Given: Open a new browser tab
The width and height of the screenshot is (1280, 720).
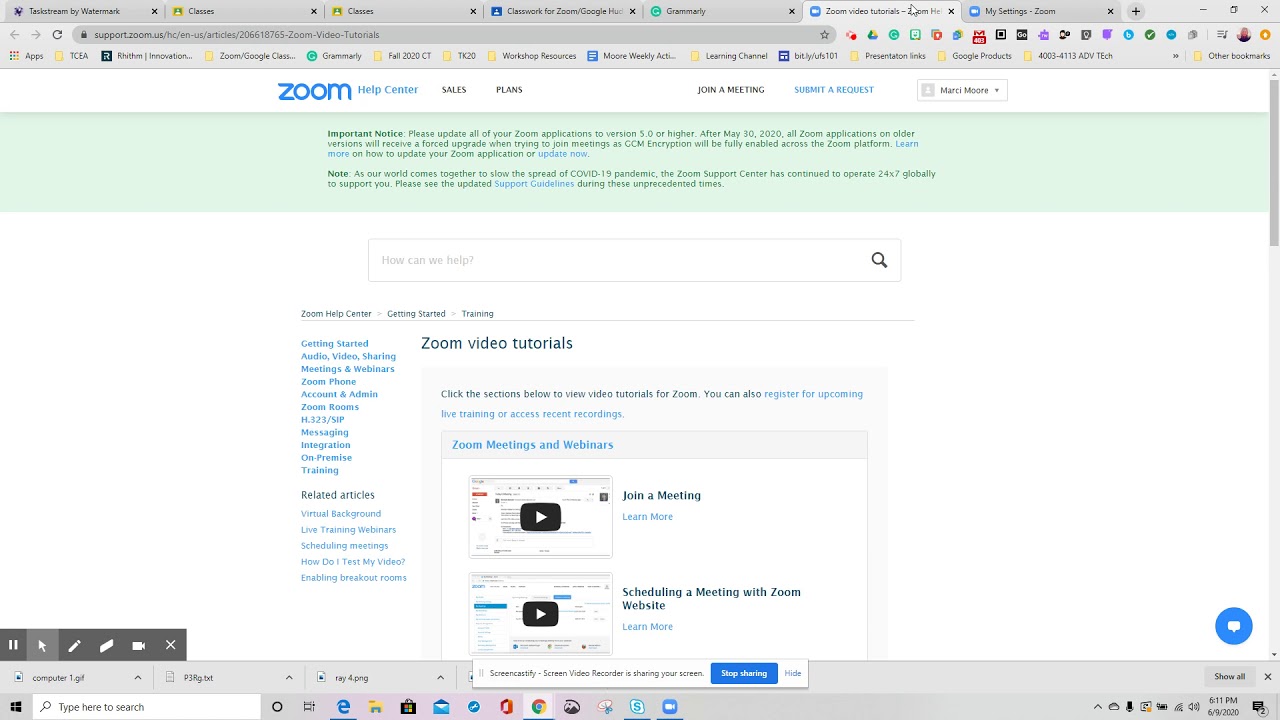Looking at the screenshot, I should click(1135, 11).
